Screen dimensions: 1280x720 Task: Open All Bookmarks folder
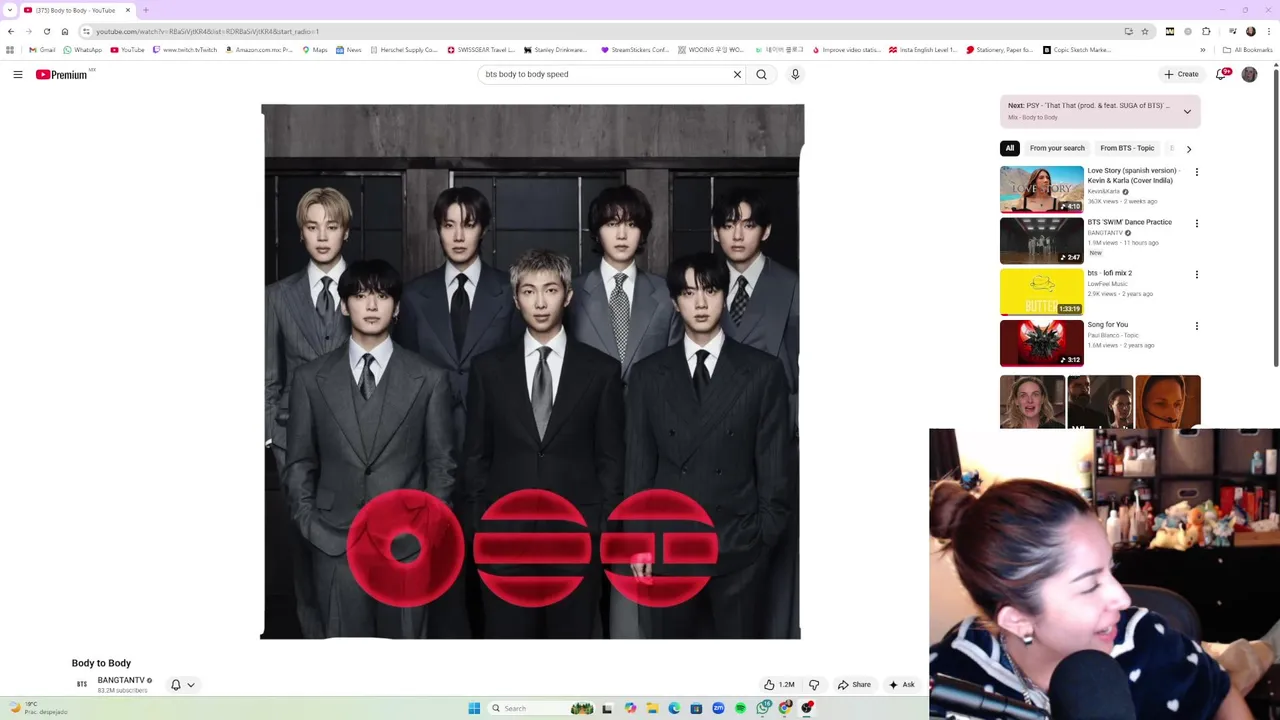(x=1247, y=50)
